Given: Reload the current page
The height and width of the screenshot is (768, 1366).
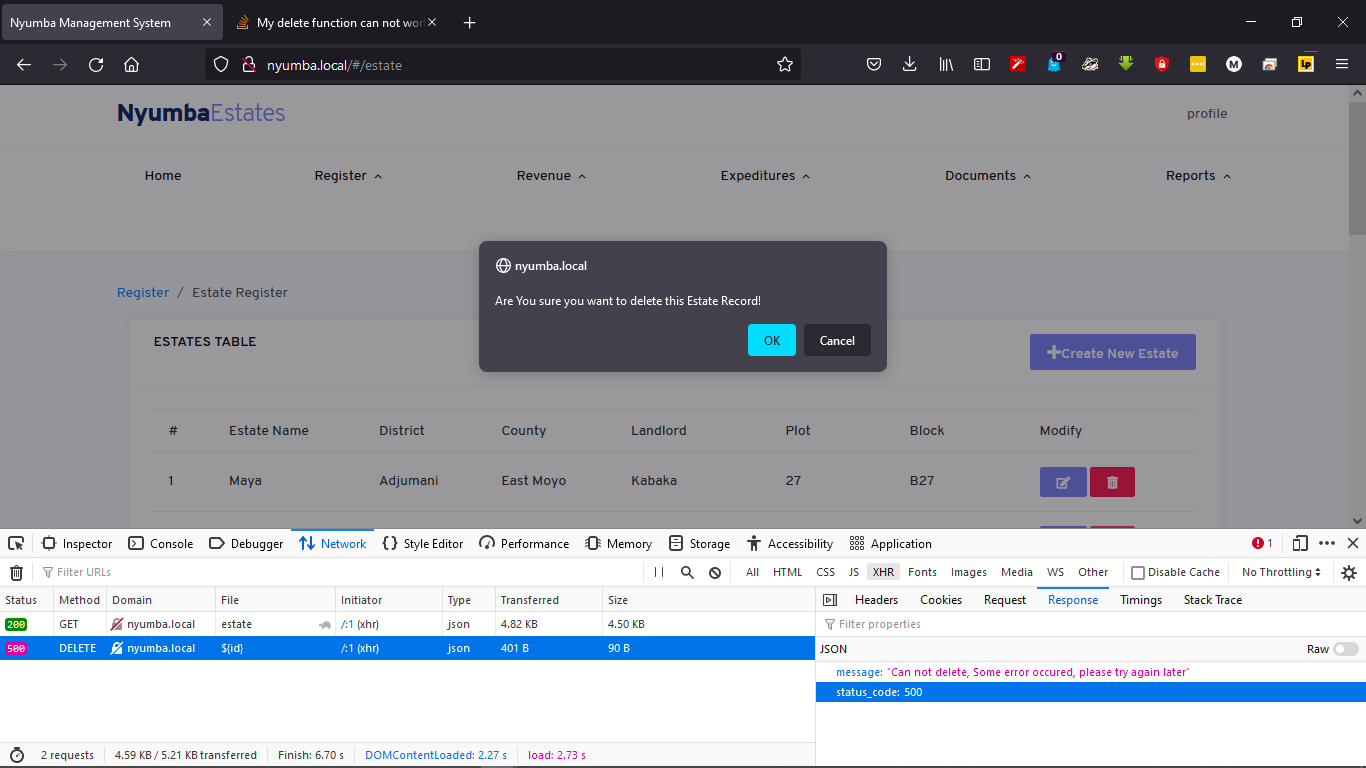Looking at the screenshot, I should pos(96,64).
